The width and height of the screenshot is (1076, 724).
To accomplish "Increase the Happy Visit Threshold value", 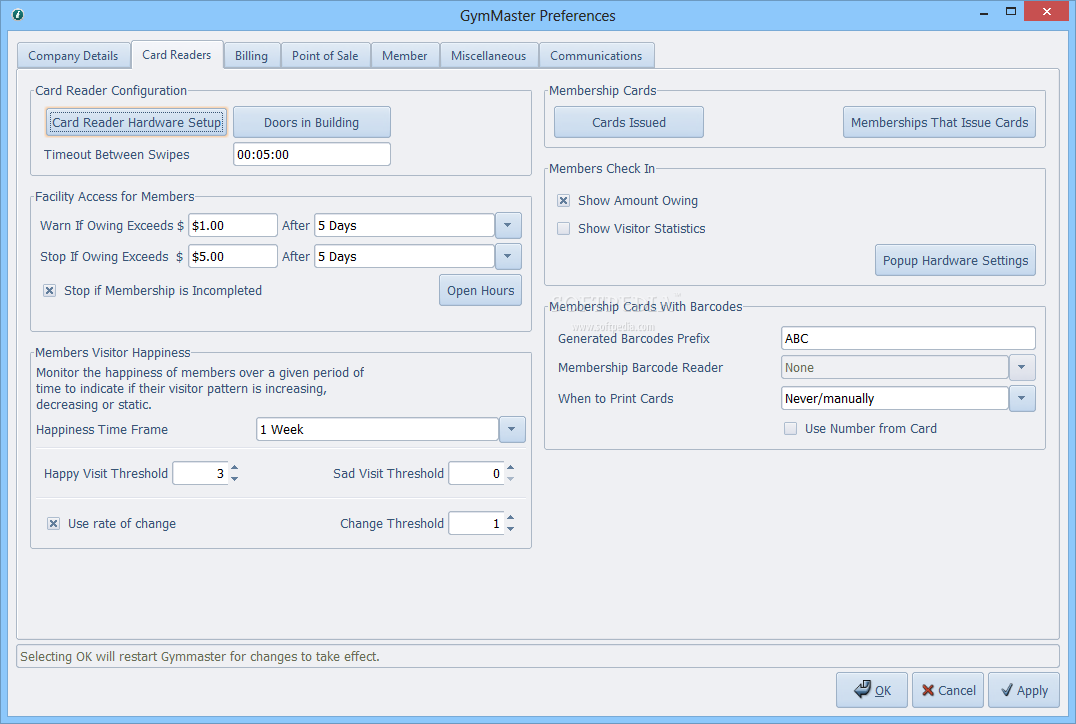I will (235, 468).
